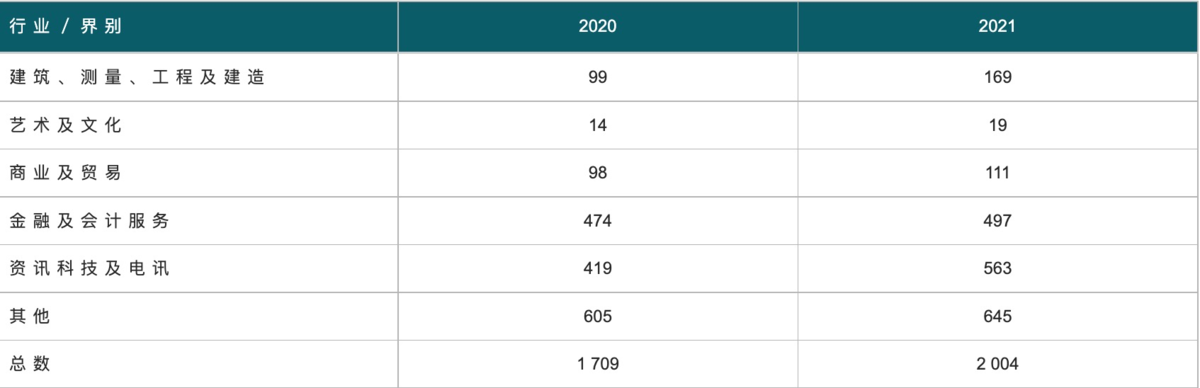Select the 艺术及文化 row label
The image size is (1200, 388).
[x=65, y=125]
